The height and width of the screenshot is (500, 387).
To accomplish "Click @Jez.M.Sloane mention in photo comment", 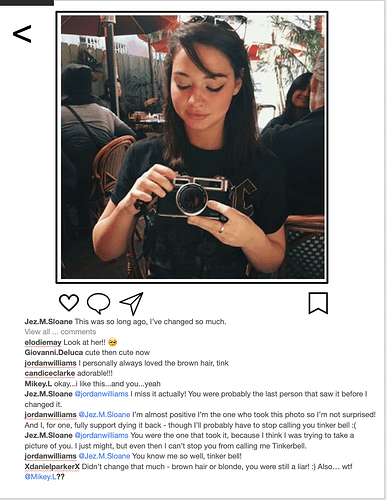I will tap(104, 415).
